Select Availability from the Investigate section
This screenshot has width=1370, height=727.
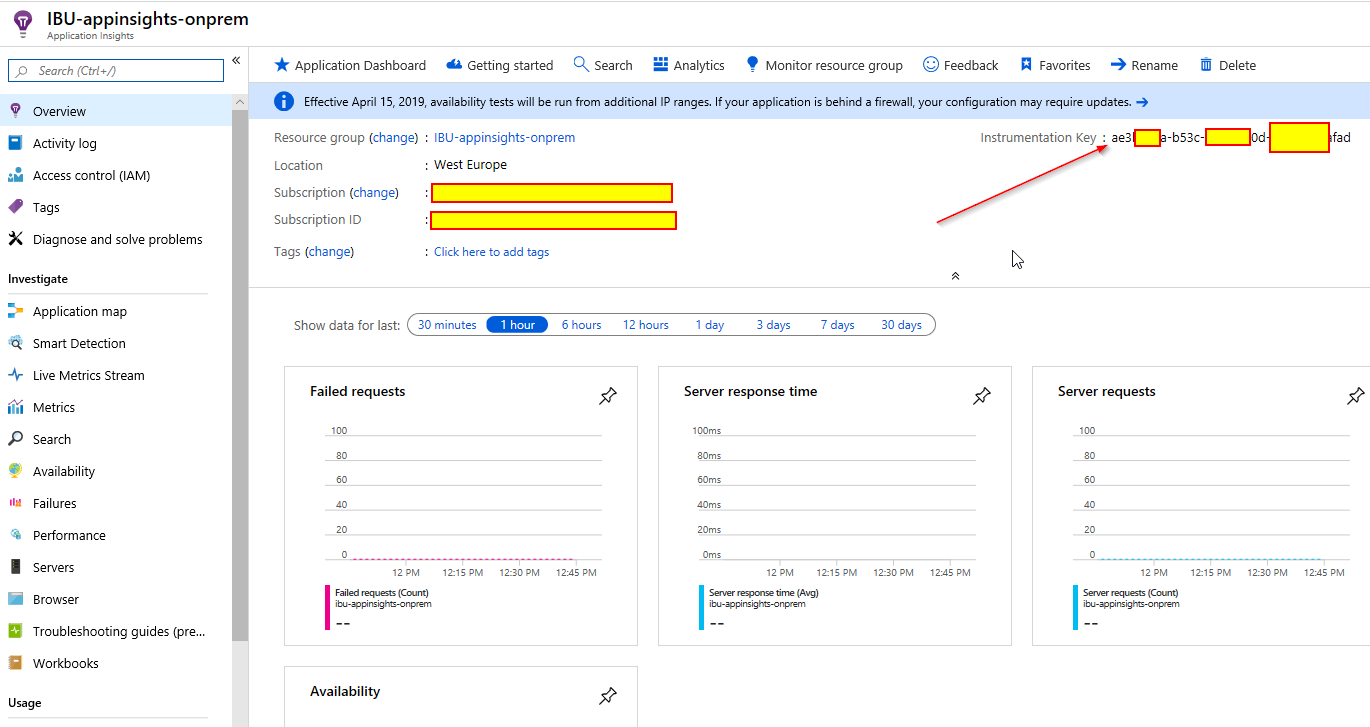[62, 471]
